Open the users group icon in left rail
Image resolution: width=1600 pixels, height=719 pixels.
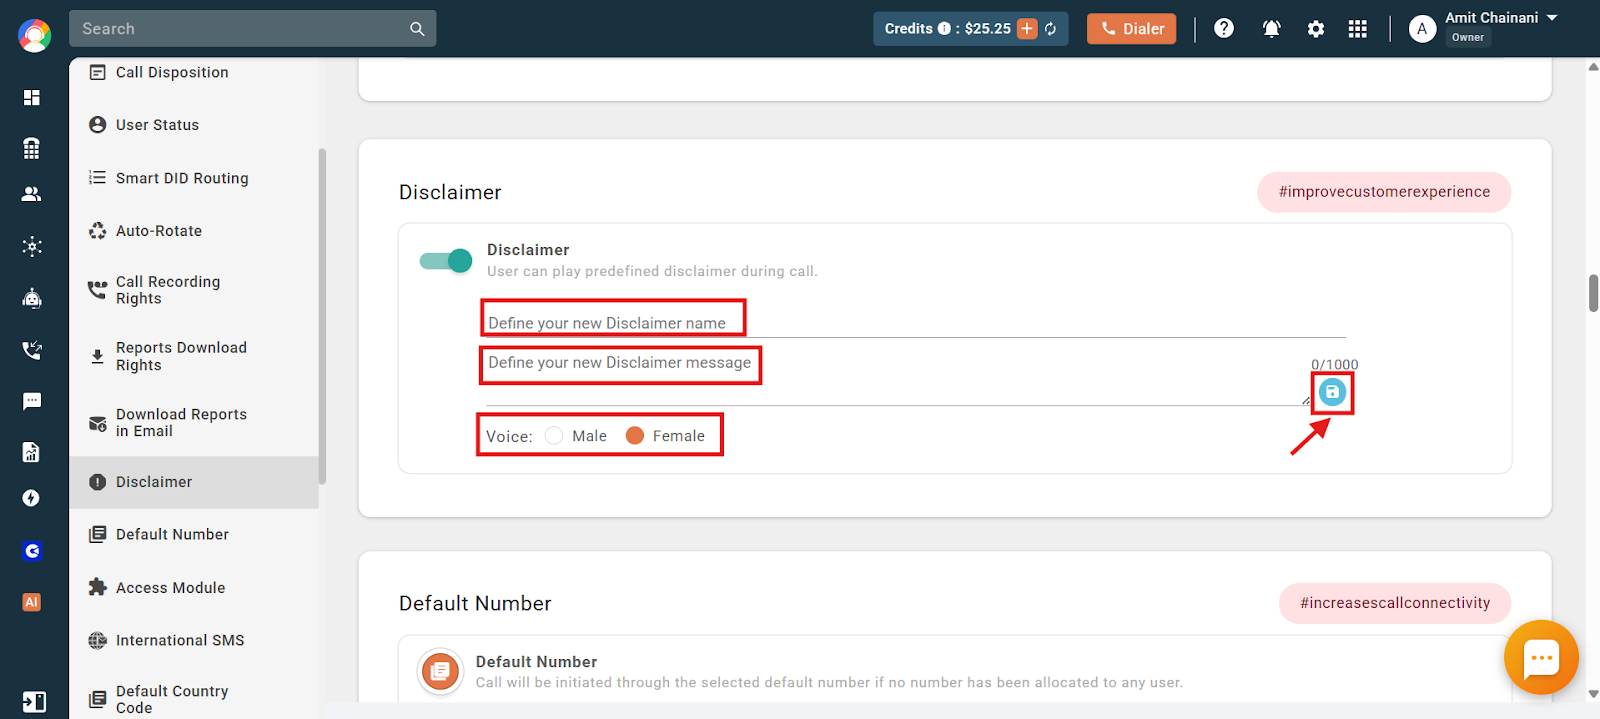pyautogui.click(x=32, y=194)
